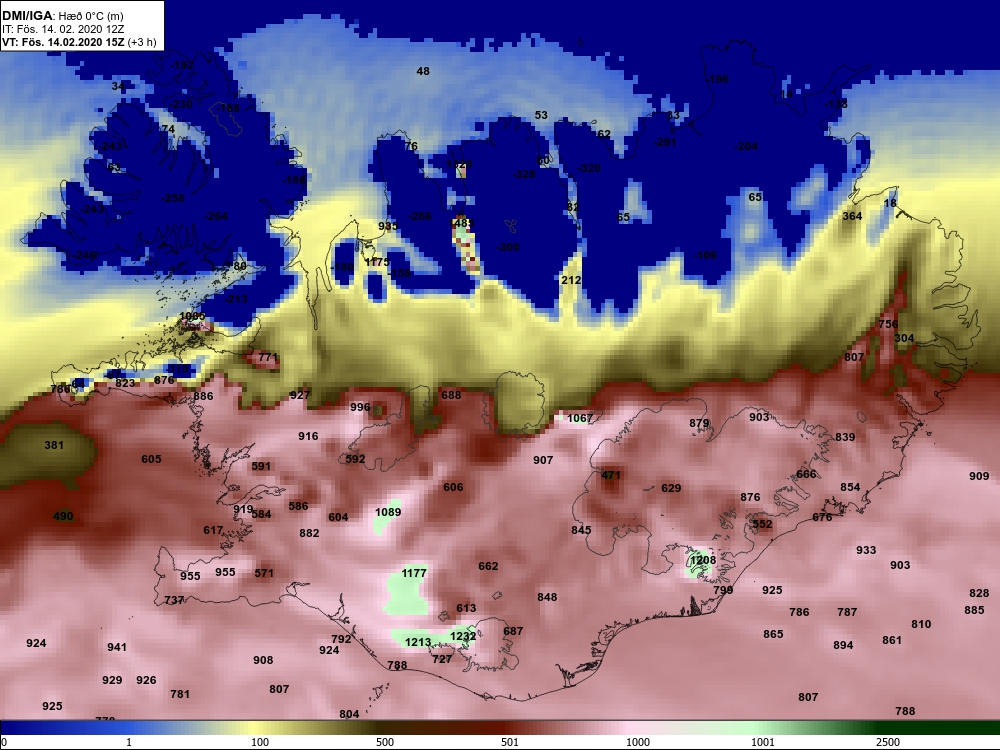Click the map value 1067
Screen dimensions: 1000x750
click(x=580, y=418)
